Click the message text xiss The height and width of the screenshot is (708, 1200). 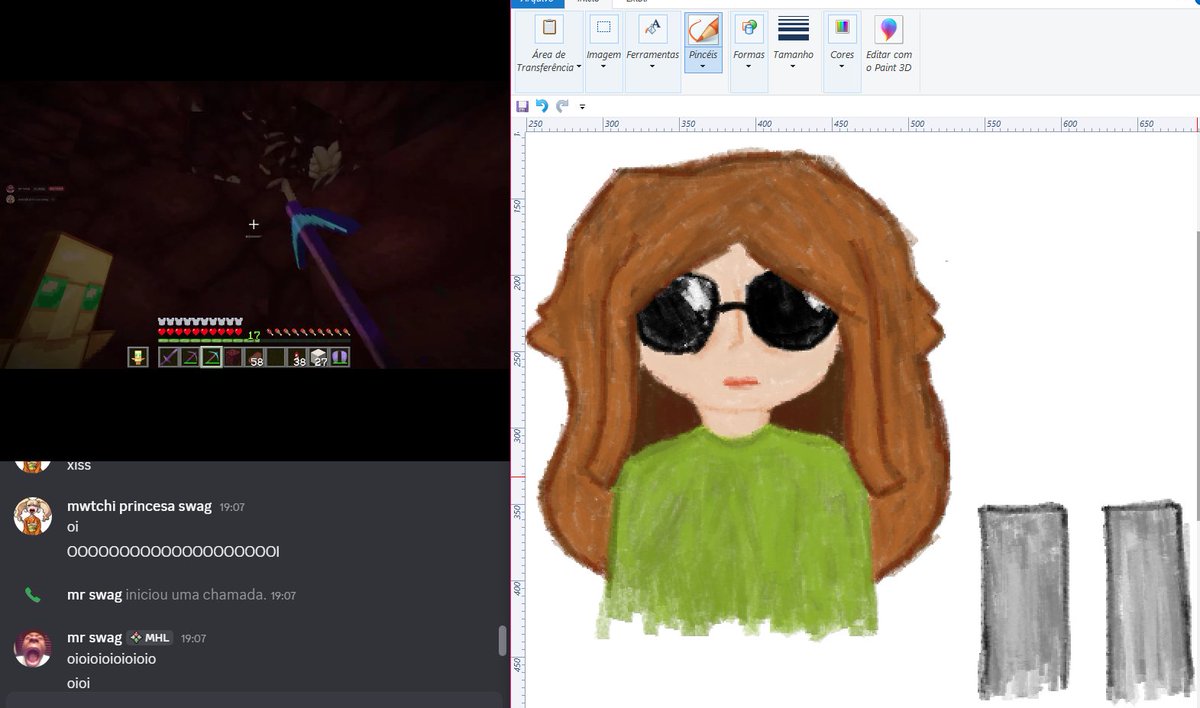79,465
